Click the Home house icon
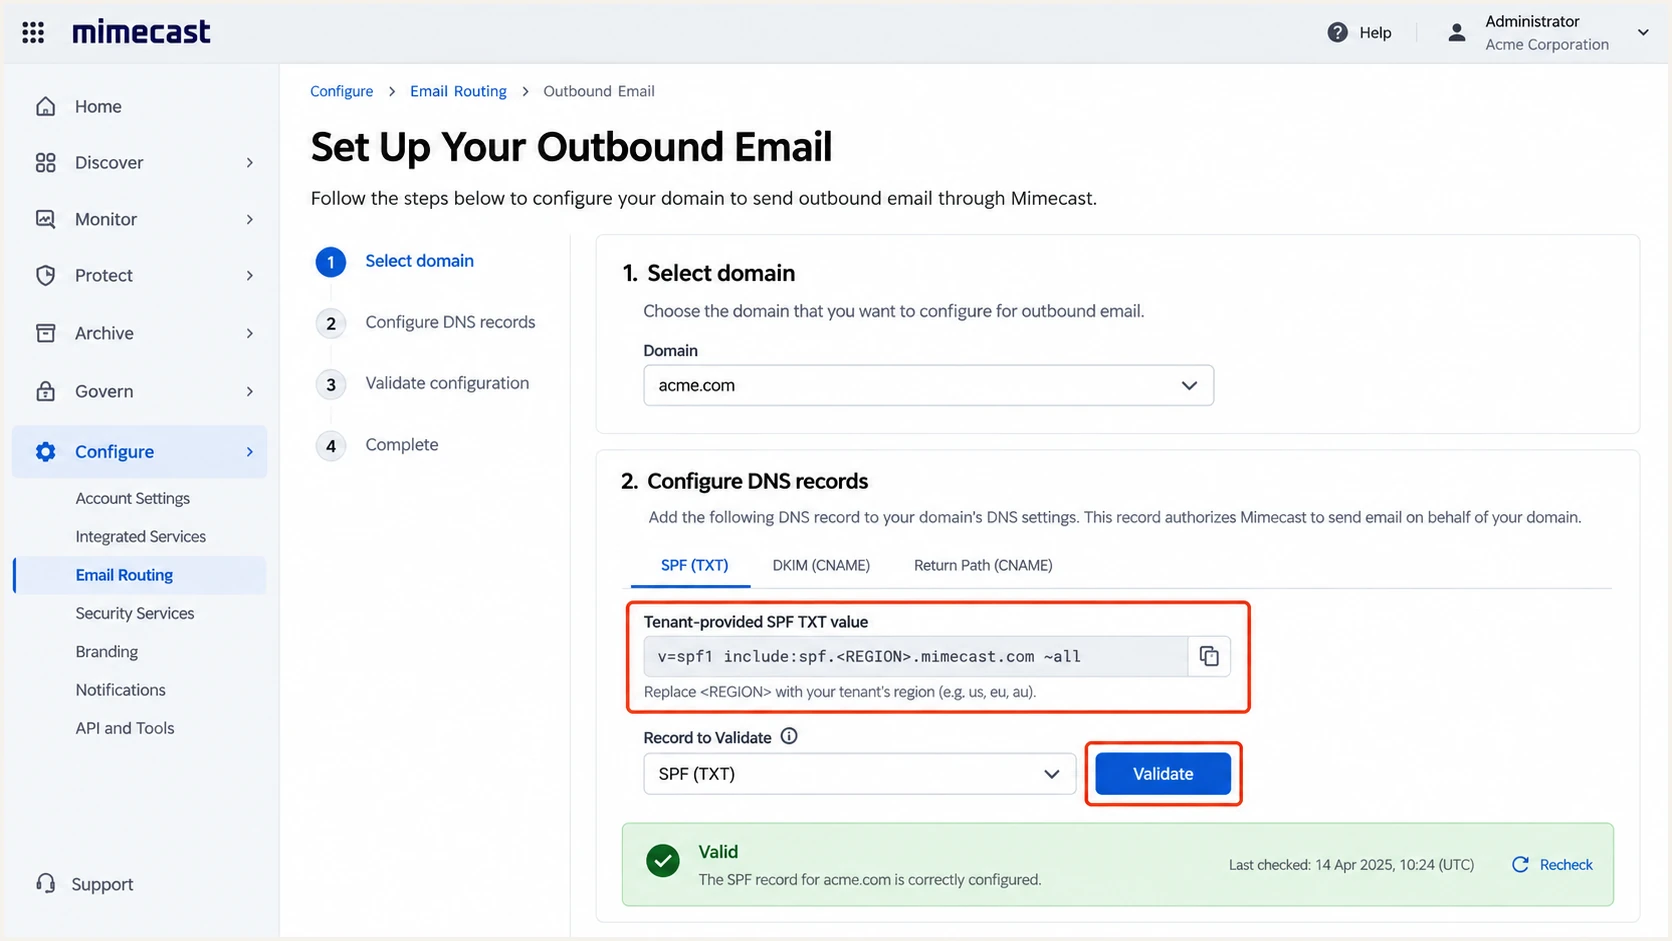The width and height of the screenshot is (1672, 941). click(x=46, y=106)
